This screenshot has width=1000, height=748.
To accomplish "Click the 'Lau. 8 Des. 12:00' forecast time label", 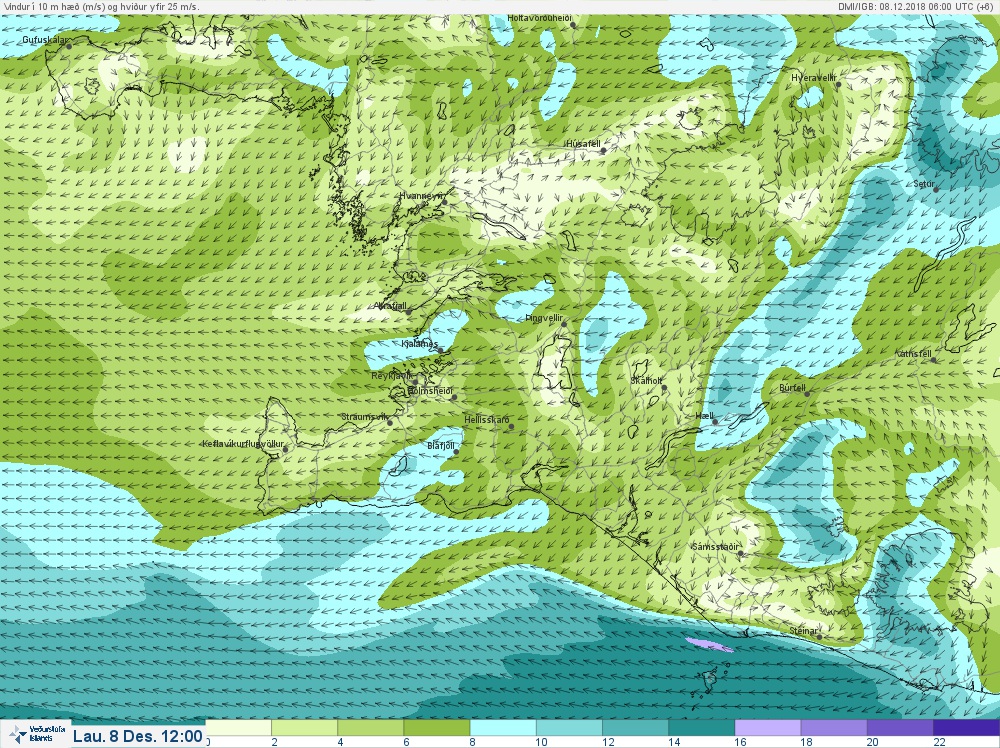I will point(138,736).
